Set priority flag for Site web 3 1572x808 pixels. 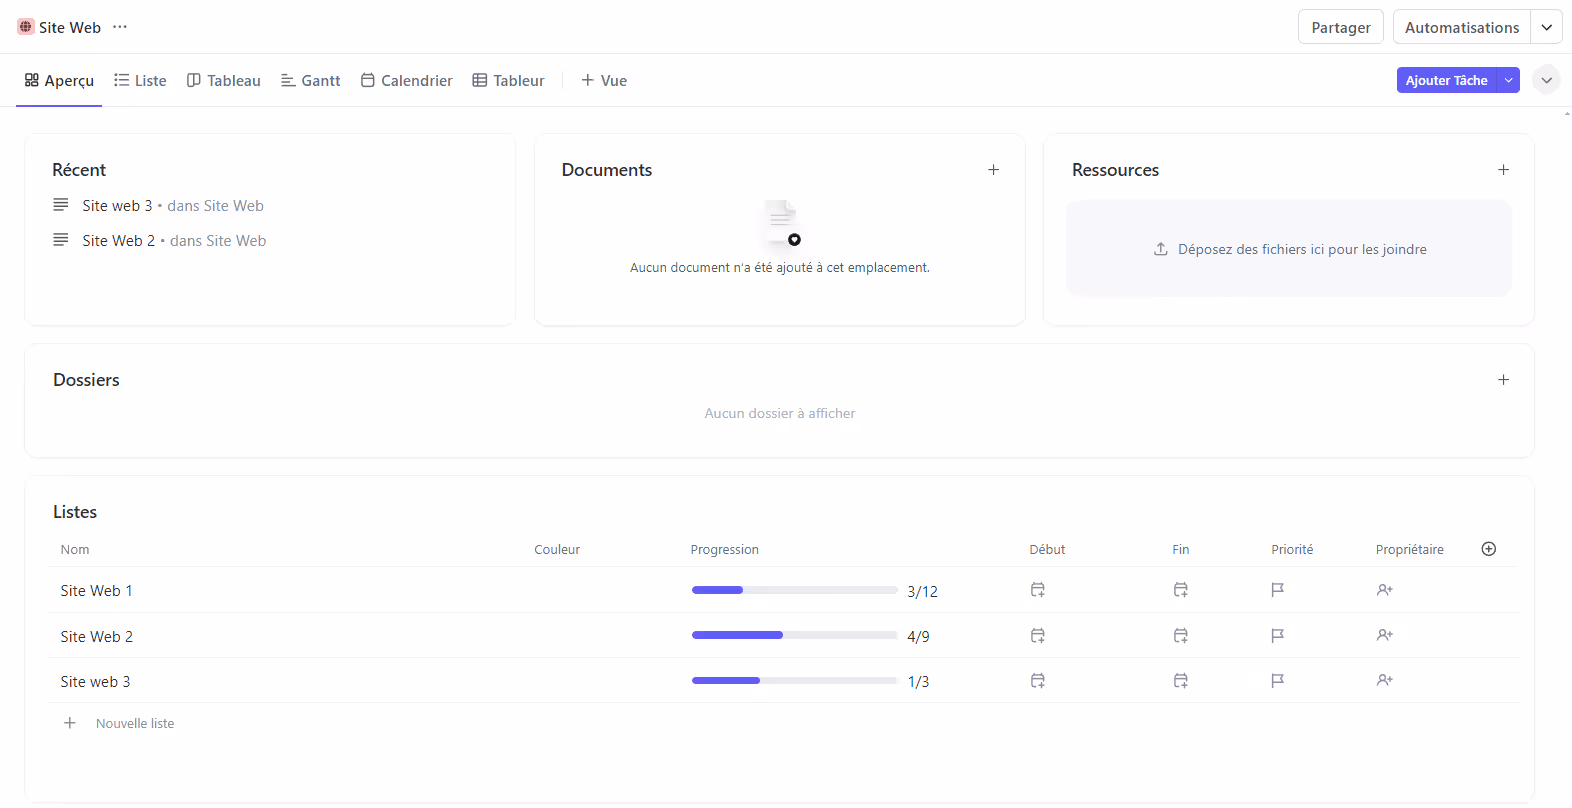(1277, 681)
